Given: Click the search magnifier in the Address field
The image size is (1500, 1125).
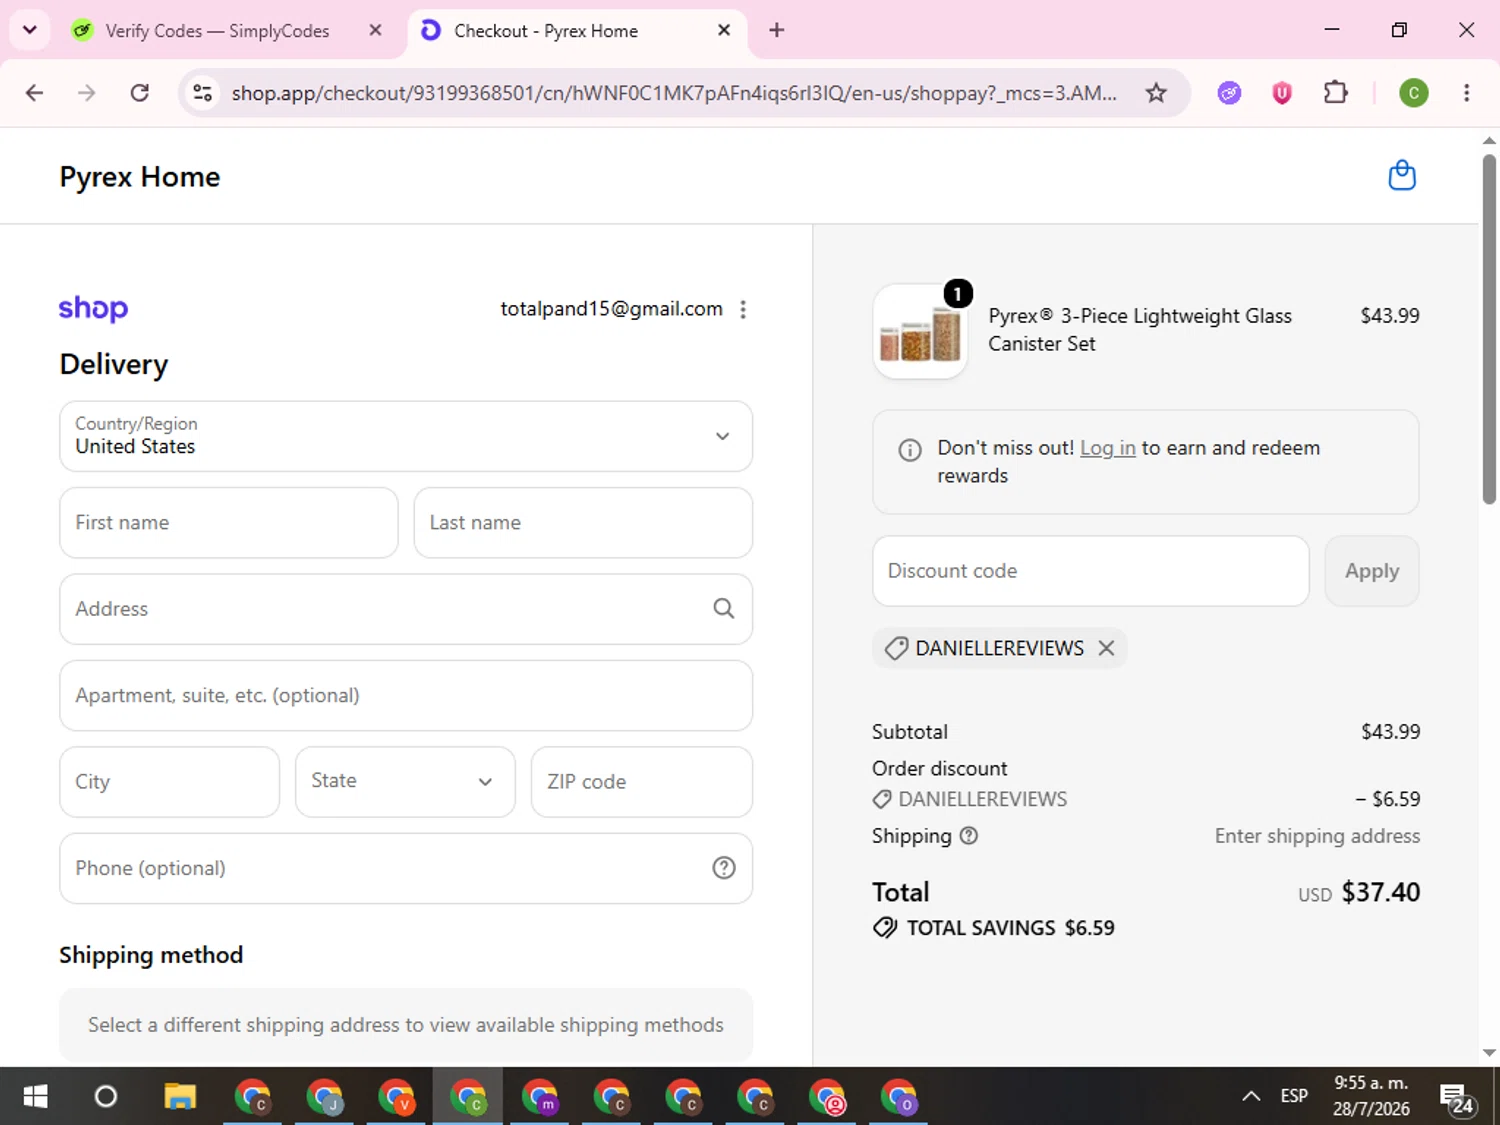Looking at the screenshot, I should click(724, 609).
